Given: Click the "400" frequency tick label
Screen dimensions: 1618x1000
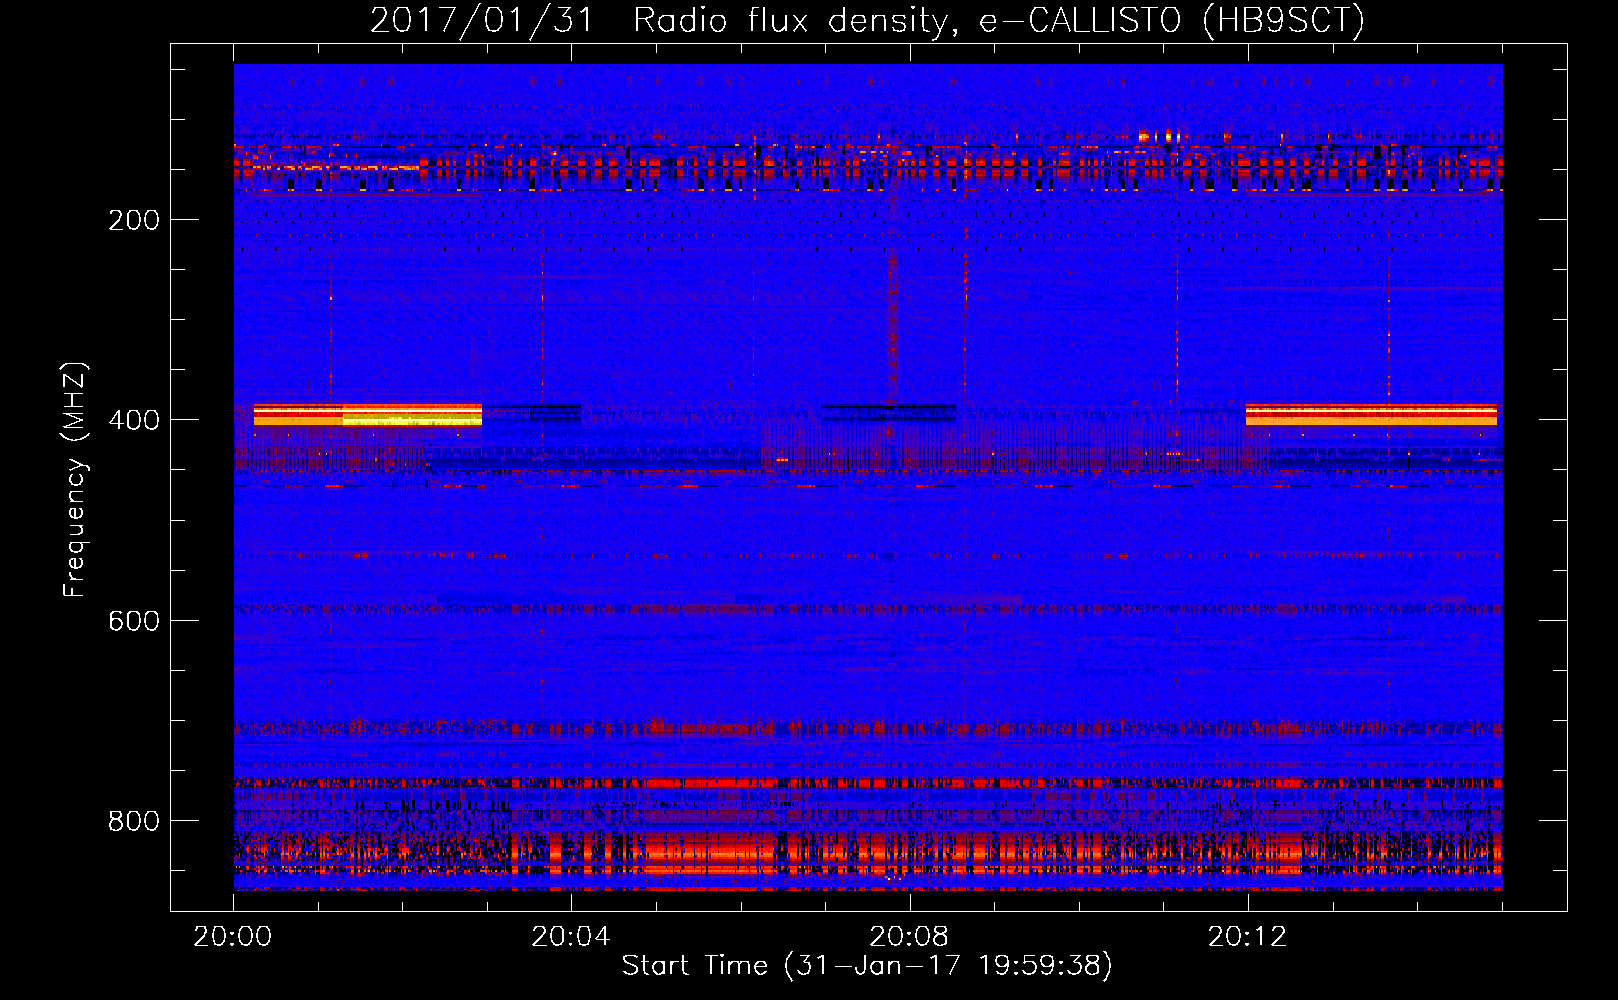Looking at the screenshot, I should [x=134, y=420].
